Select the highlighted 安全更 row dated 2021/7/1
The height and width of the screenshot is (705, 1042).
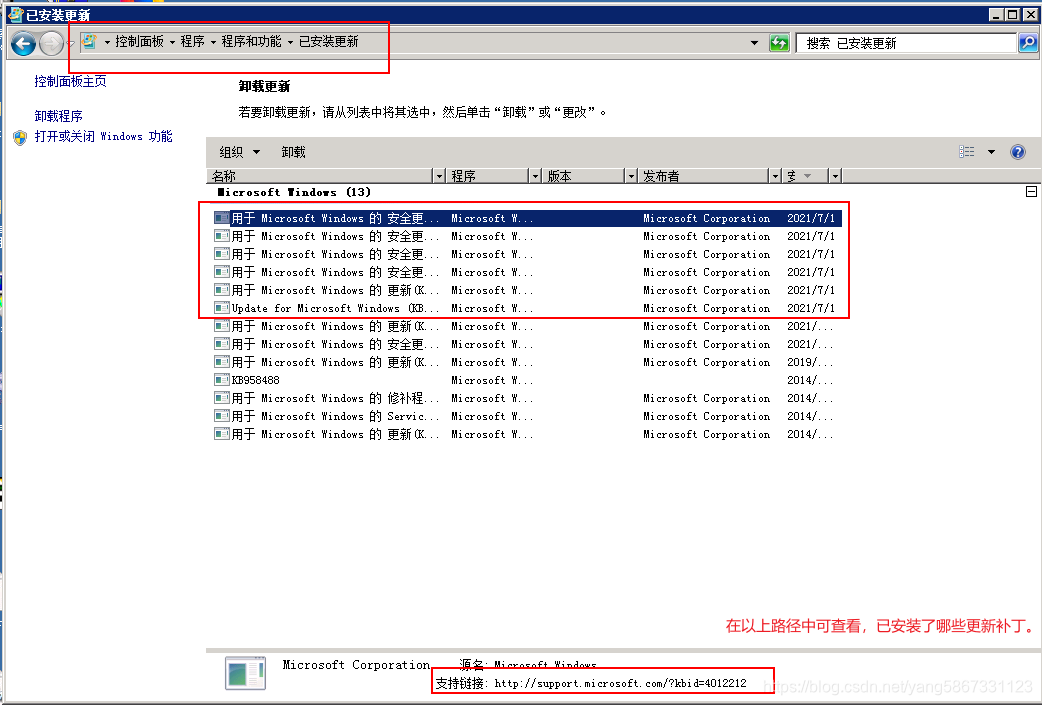(x=528, y=218)
